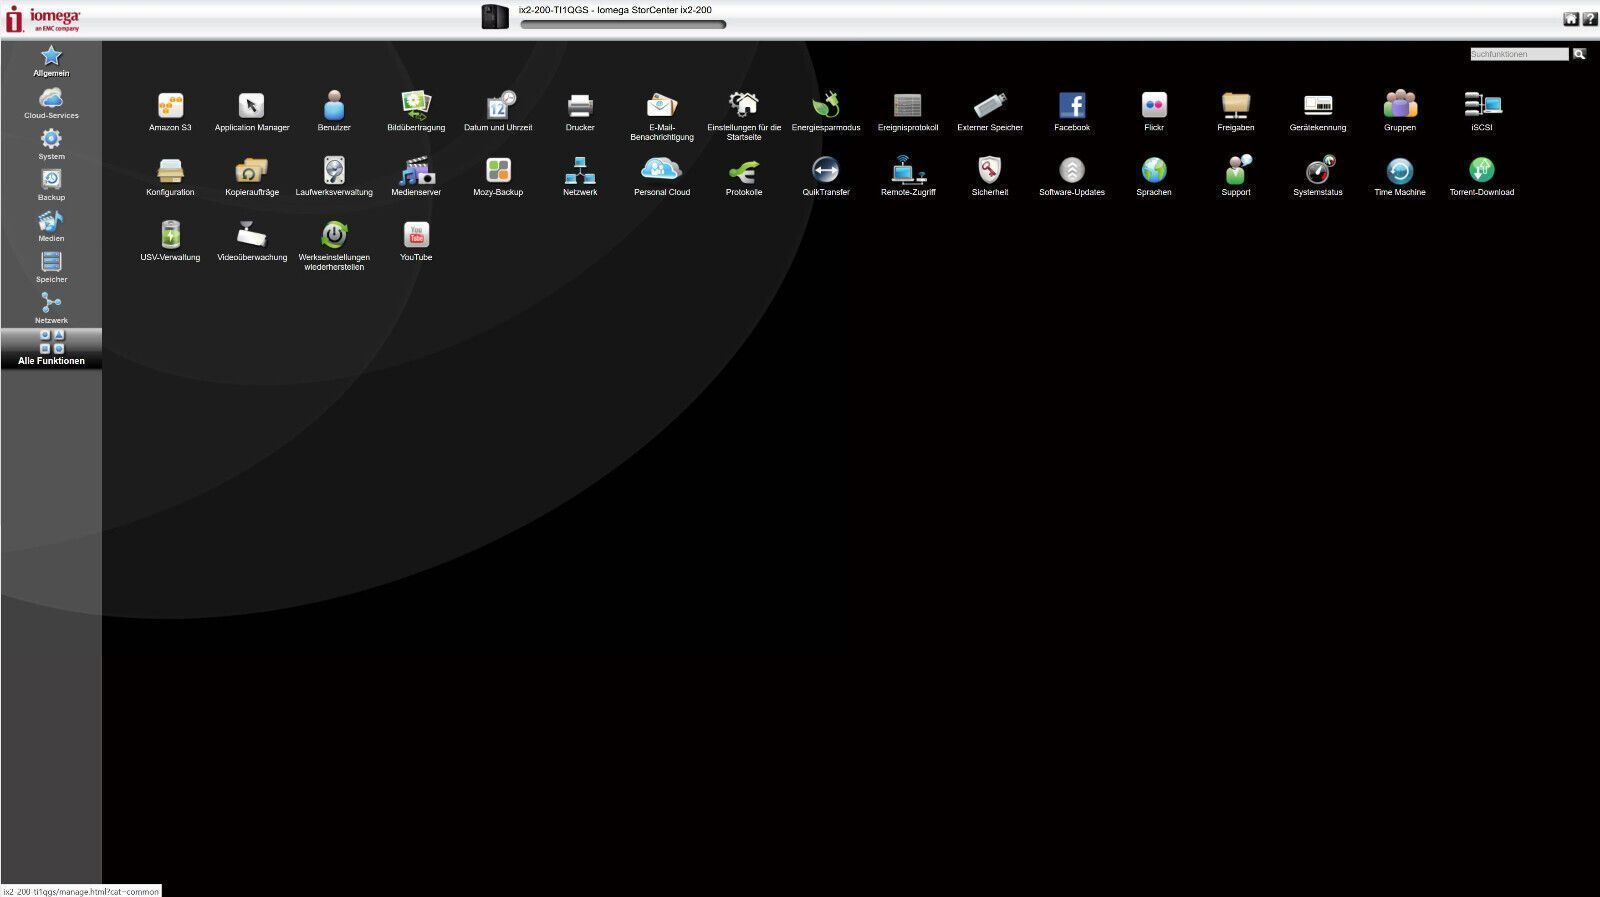
Task: Select the Allgemein category in sidebar
Action: click(x=51, y=60)
